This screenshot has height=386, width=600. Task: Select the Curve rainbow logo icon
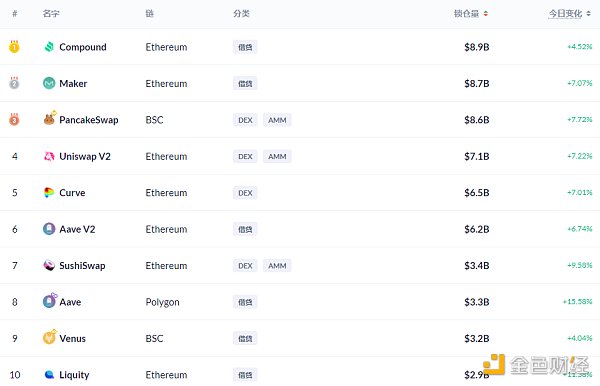click(49, 192)
